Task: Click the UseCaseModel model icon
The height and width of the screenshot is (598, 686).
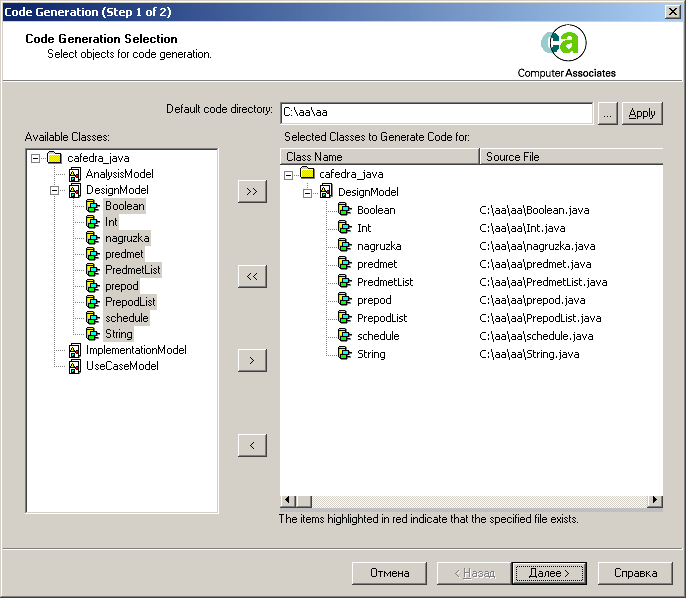Action: (75, 367)
